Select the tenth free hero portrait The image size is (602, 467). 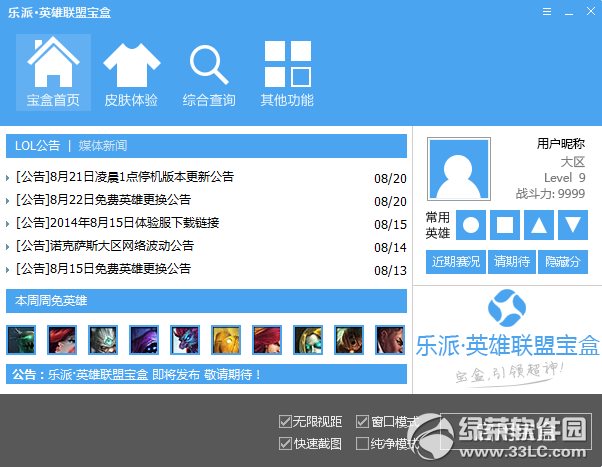pyautogui.click(x=390, y=340)
